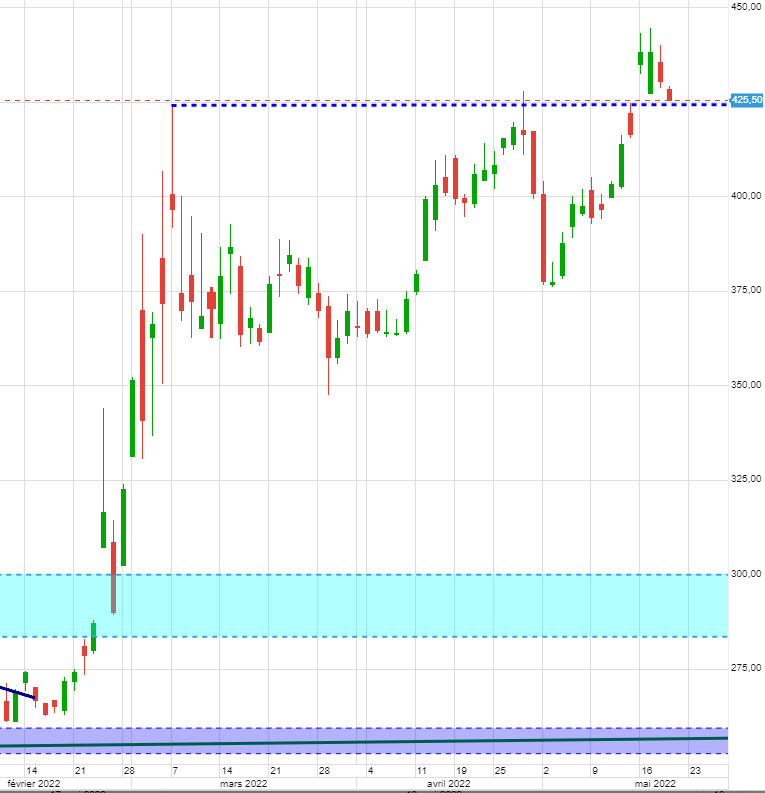
Task: Click the short dark blue trendline segment
Action: tap(20, 692)
